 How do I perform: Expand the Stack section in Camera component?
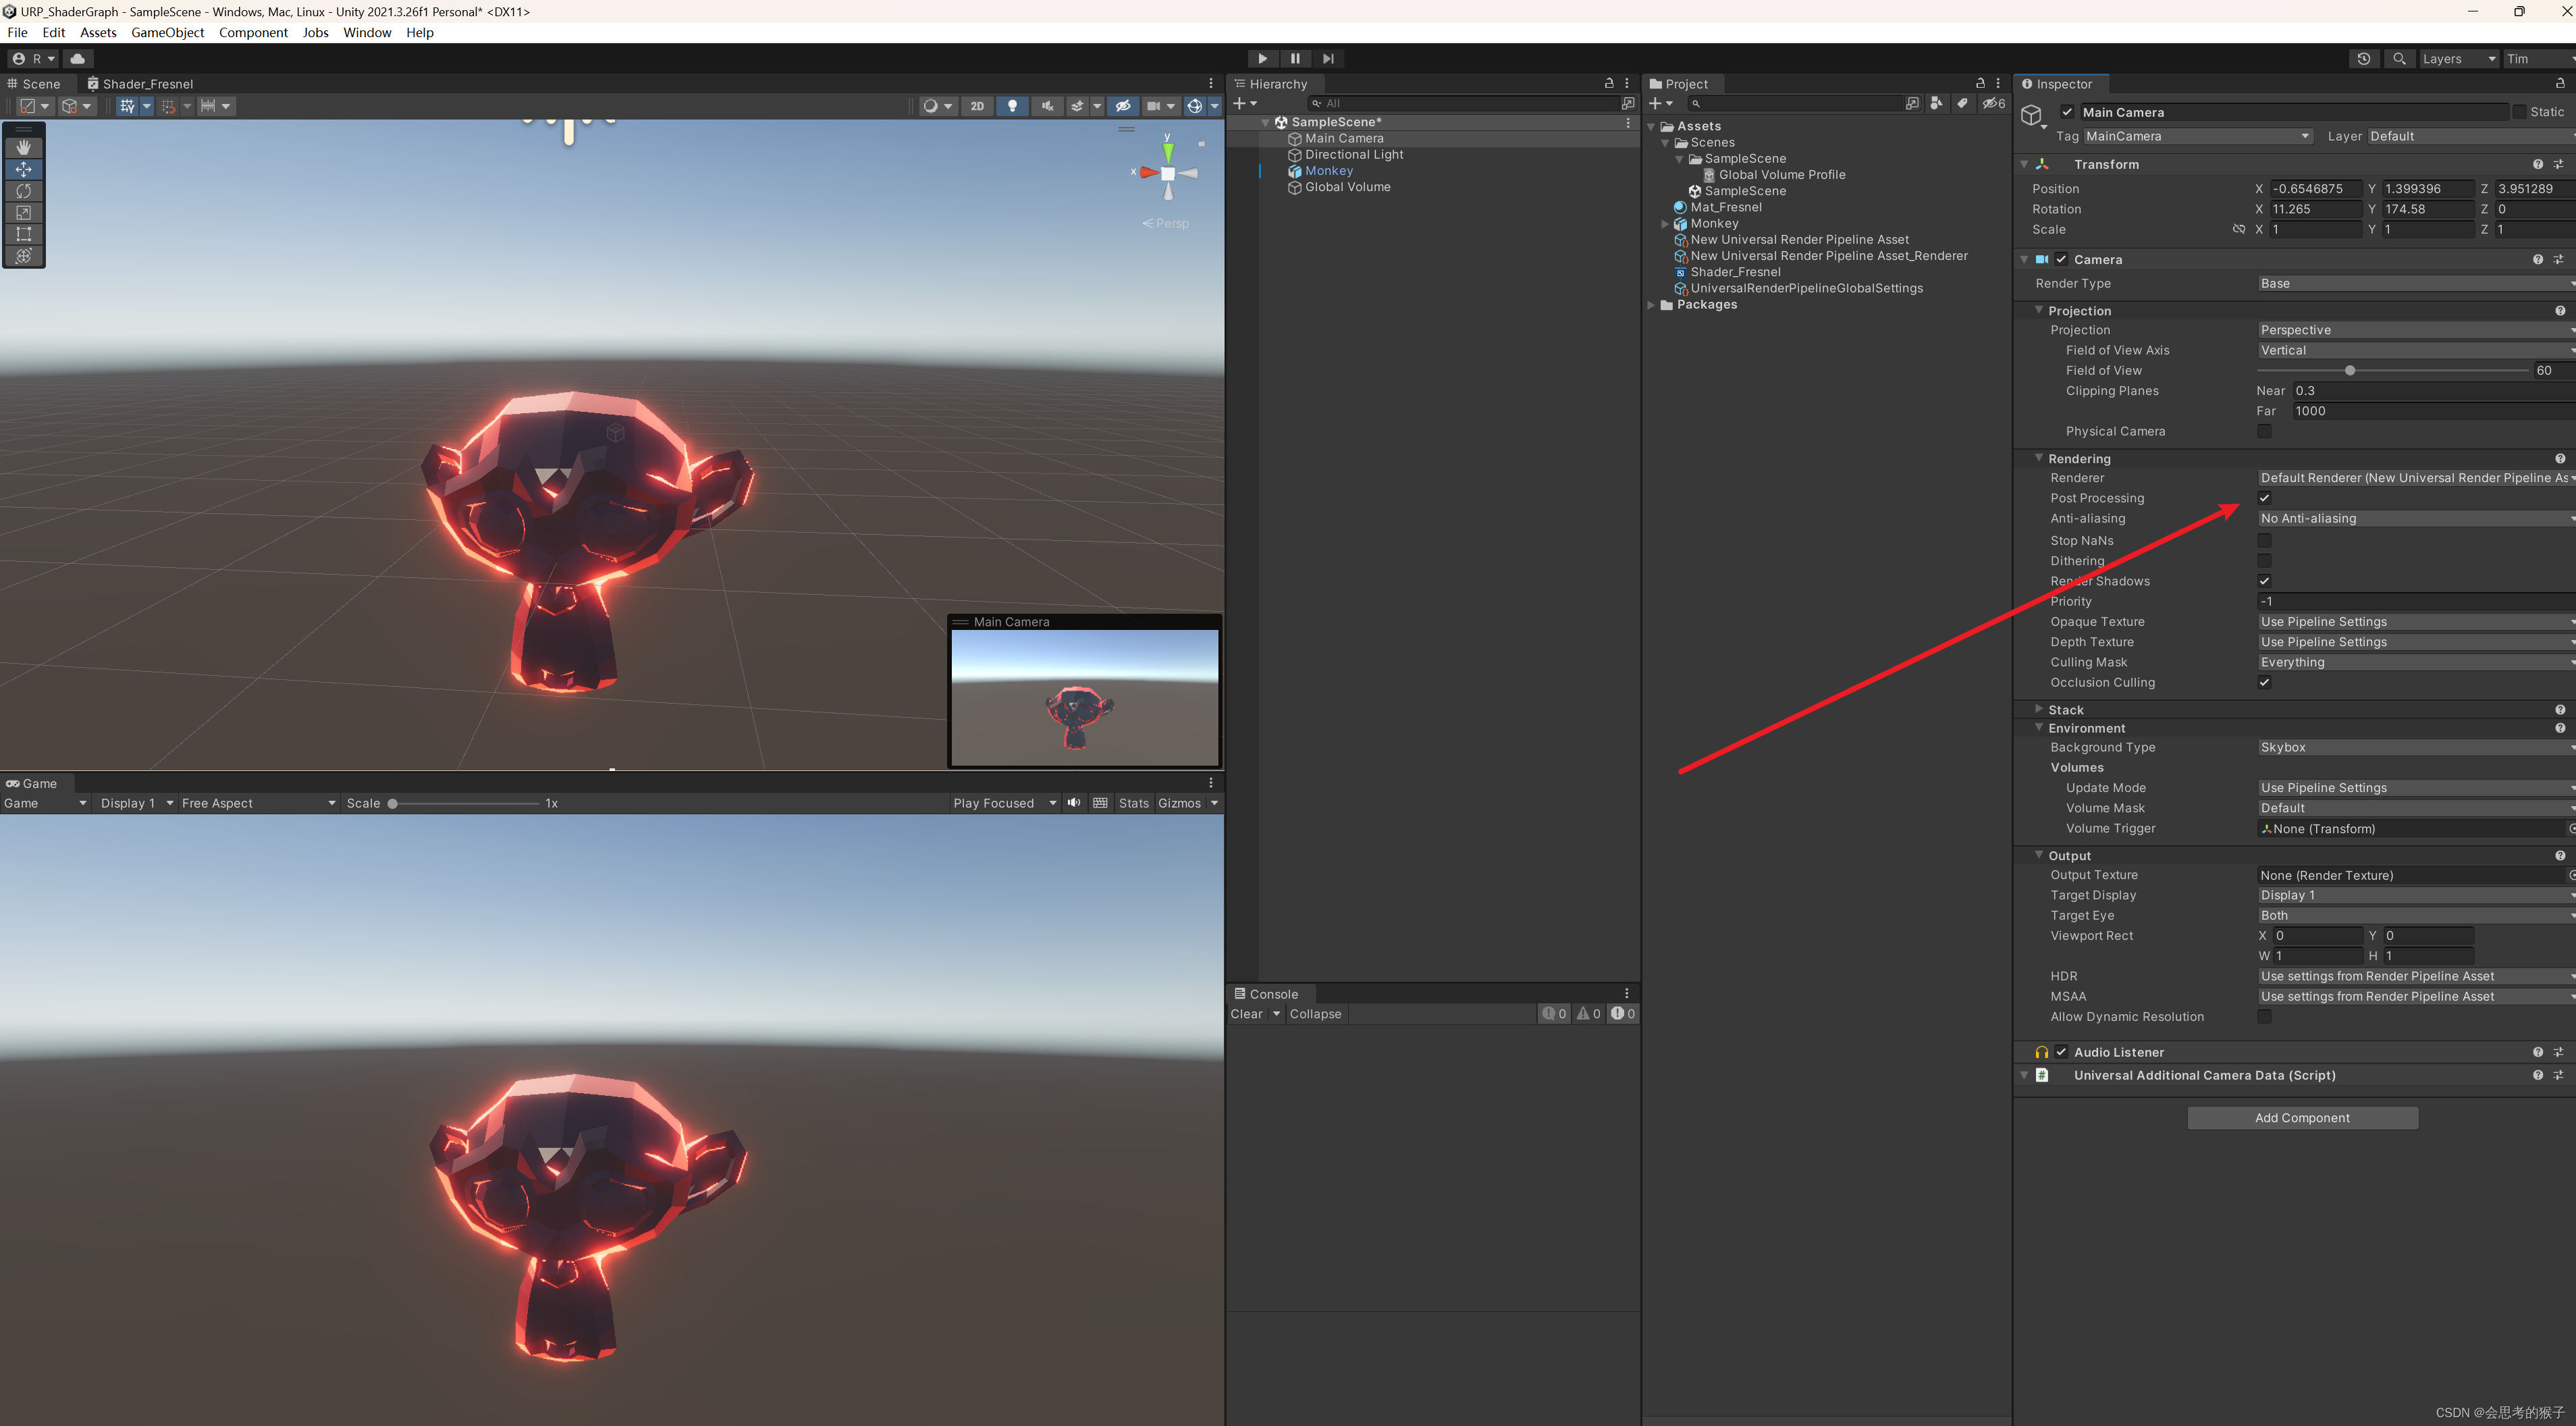pos(2040,709)
